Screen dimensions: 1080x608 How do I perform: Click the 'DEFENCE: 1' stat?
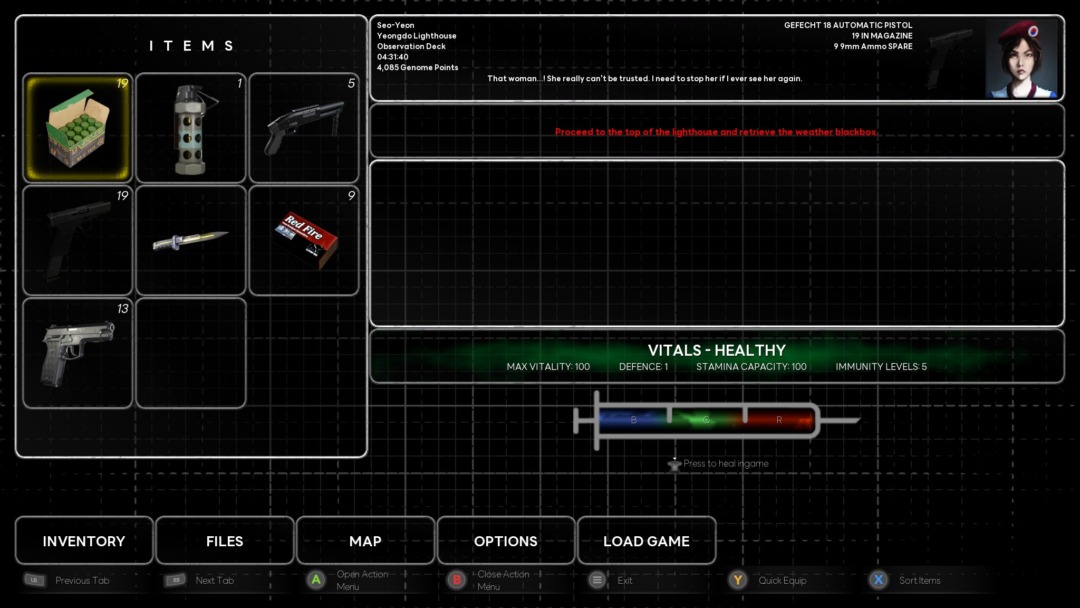tap(643, 367)
